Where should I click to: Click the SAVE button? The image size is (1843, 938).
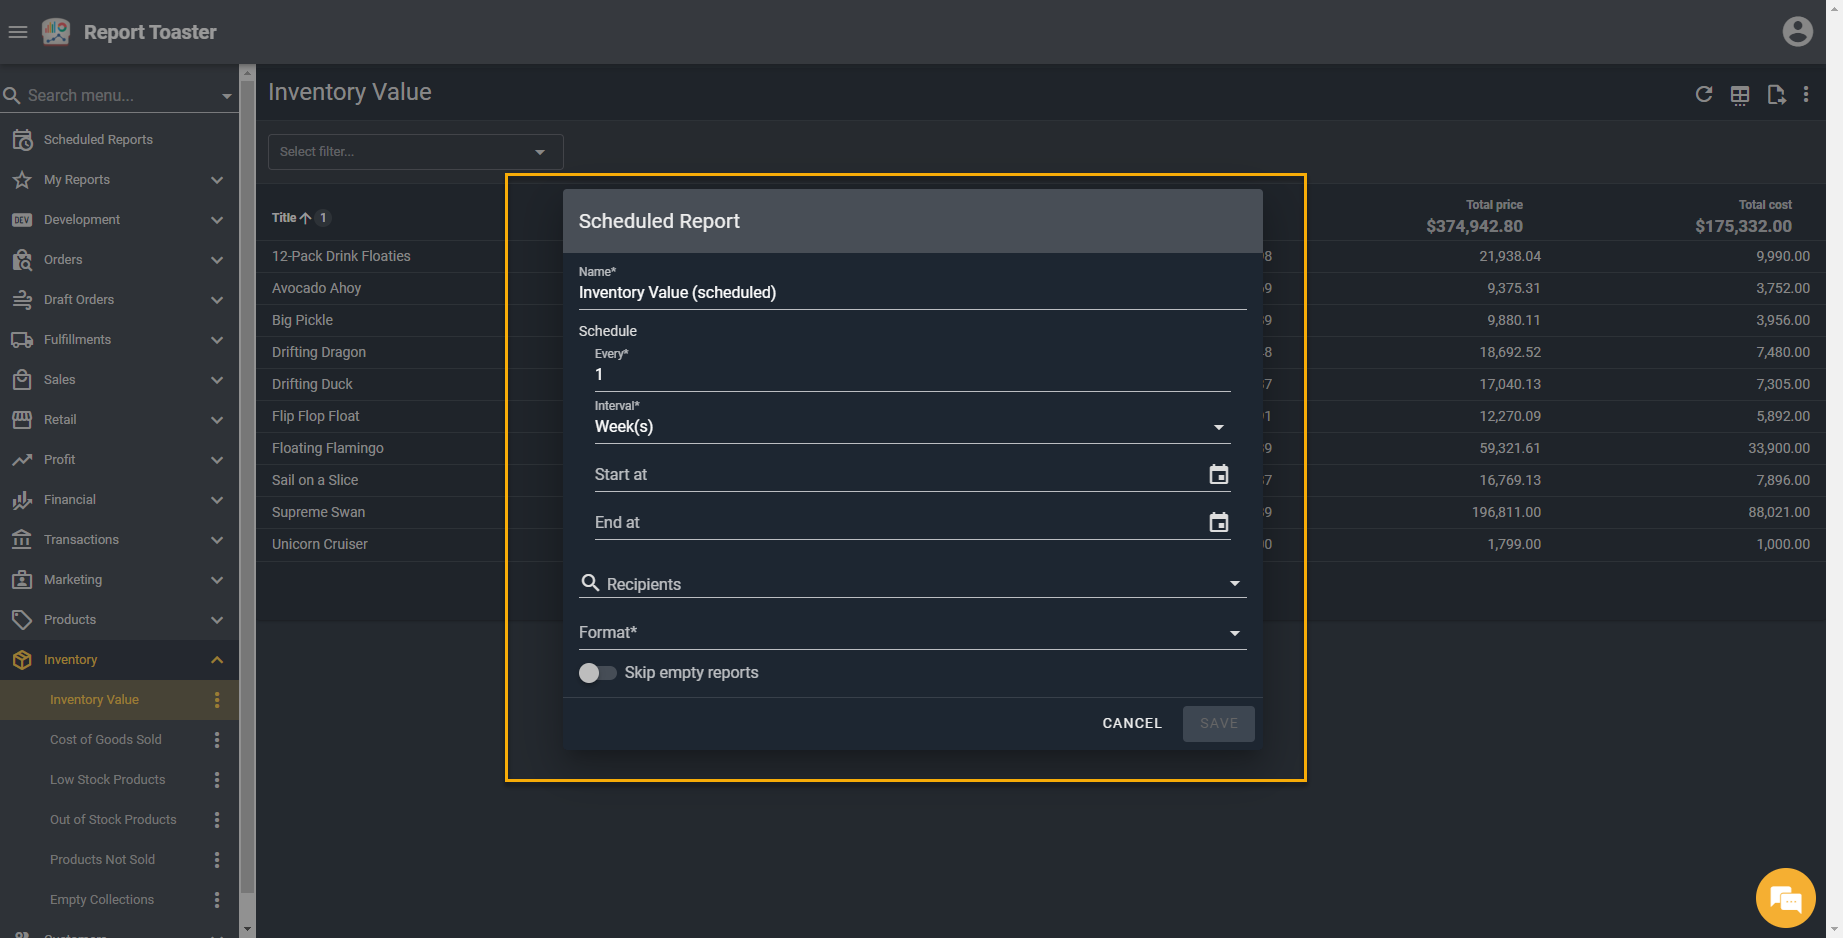[1218, 723]
